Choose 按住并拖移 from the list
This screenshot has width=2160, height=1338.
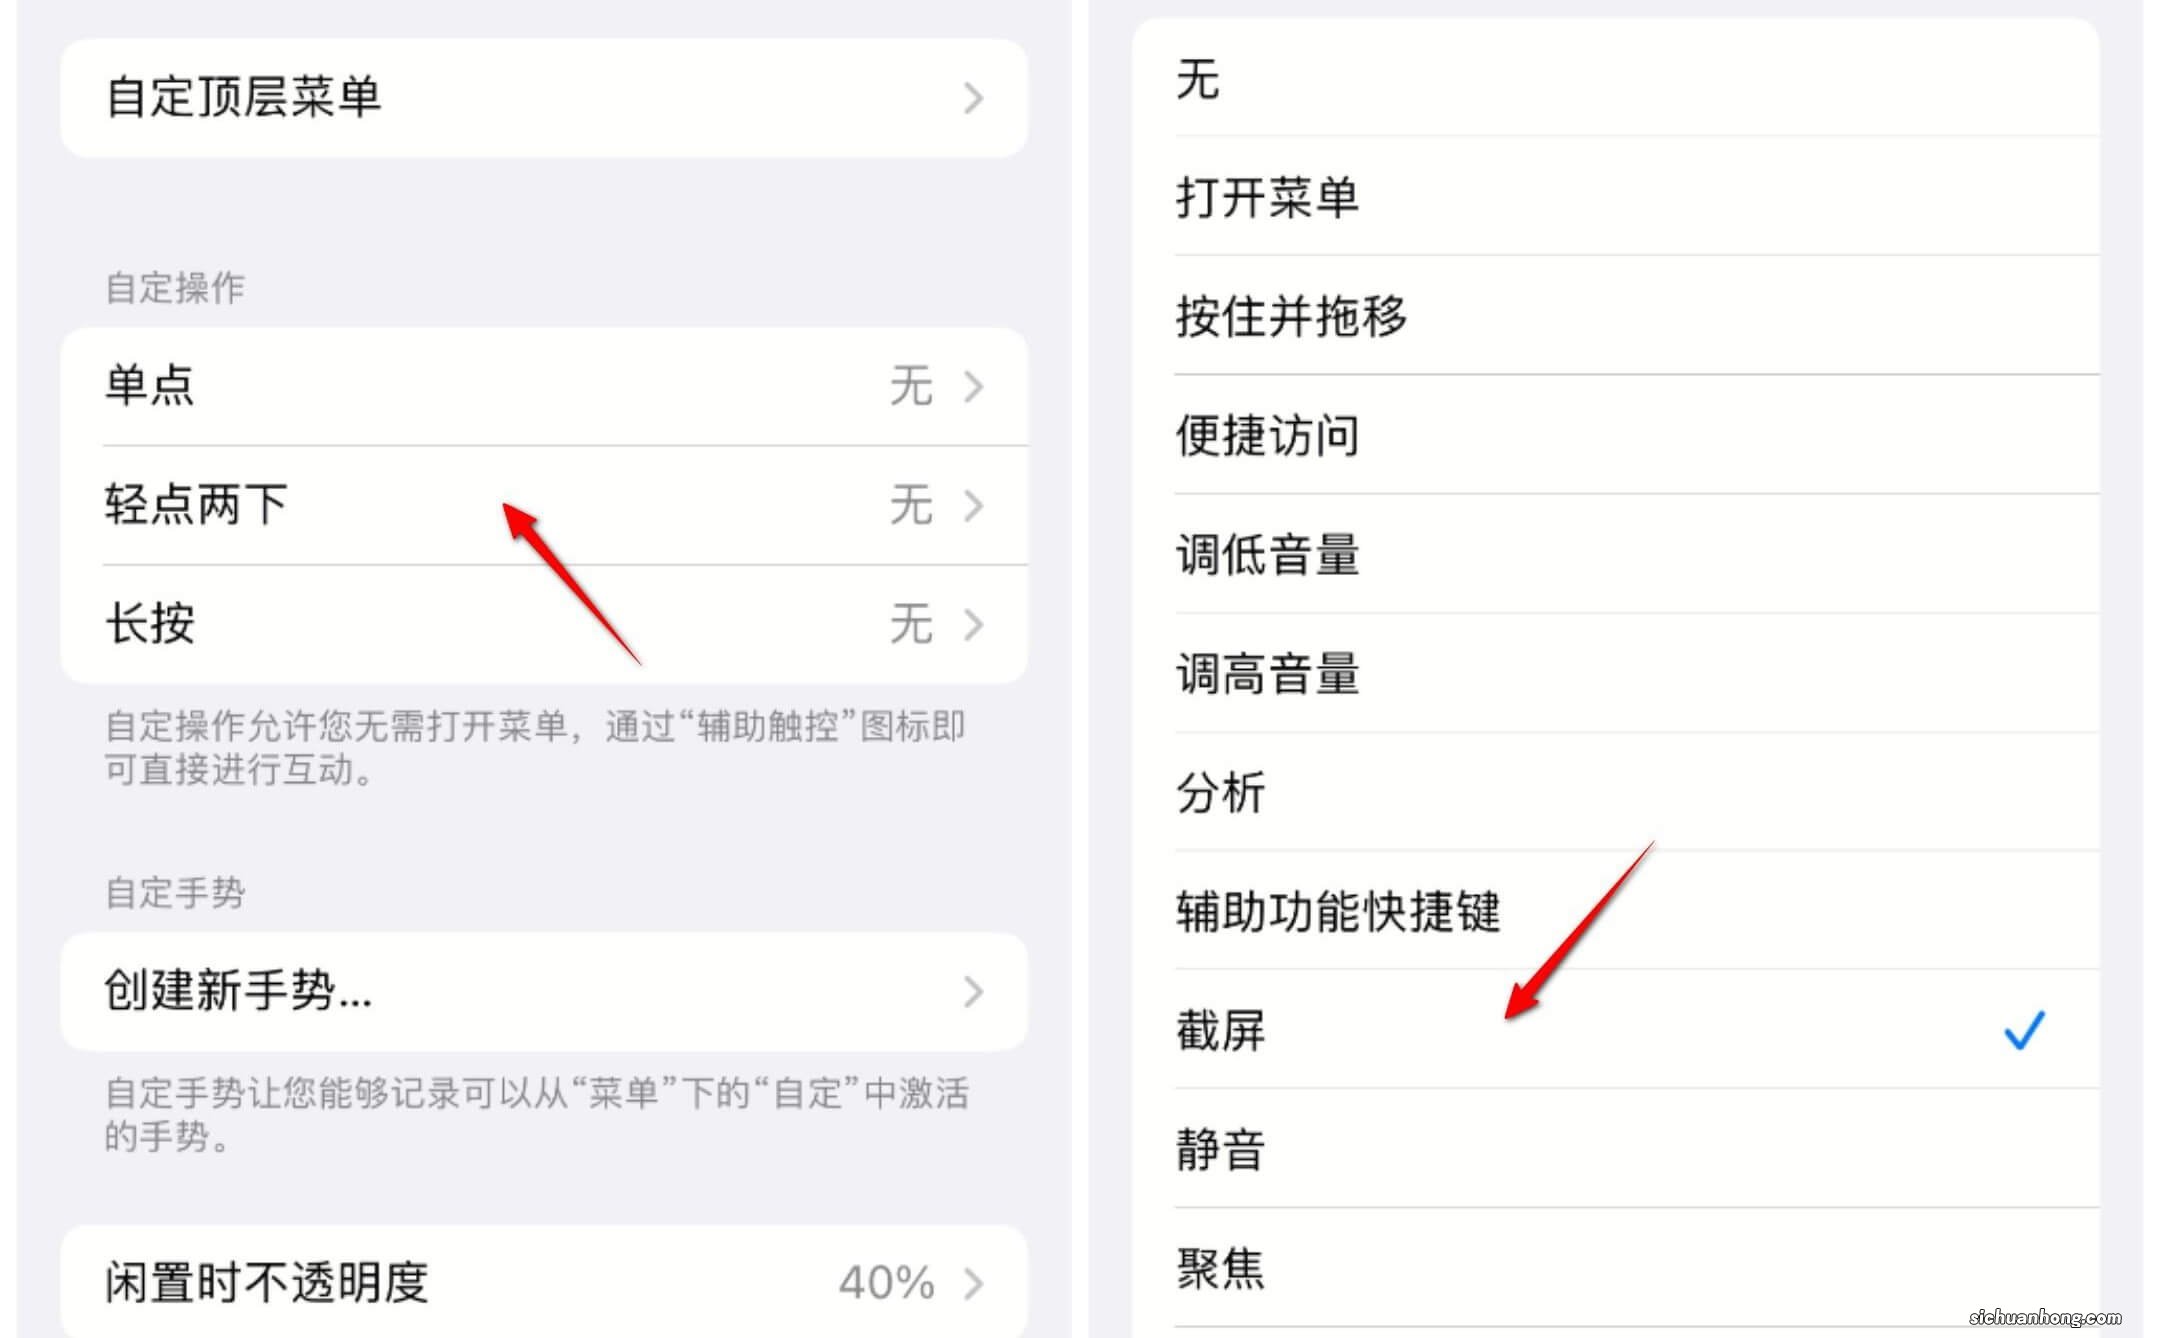(x=1615, y=315)
